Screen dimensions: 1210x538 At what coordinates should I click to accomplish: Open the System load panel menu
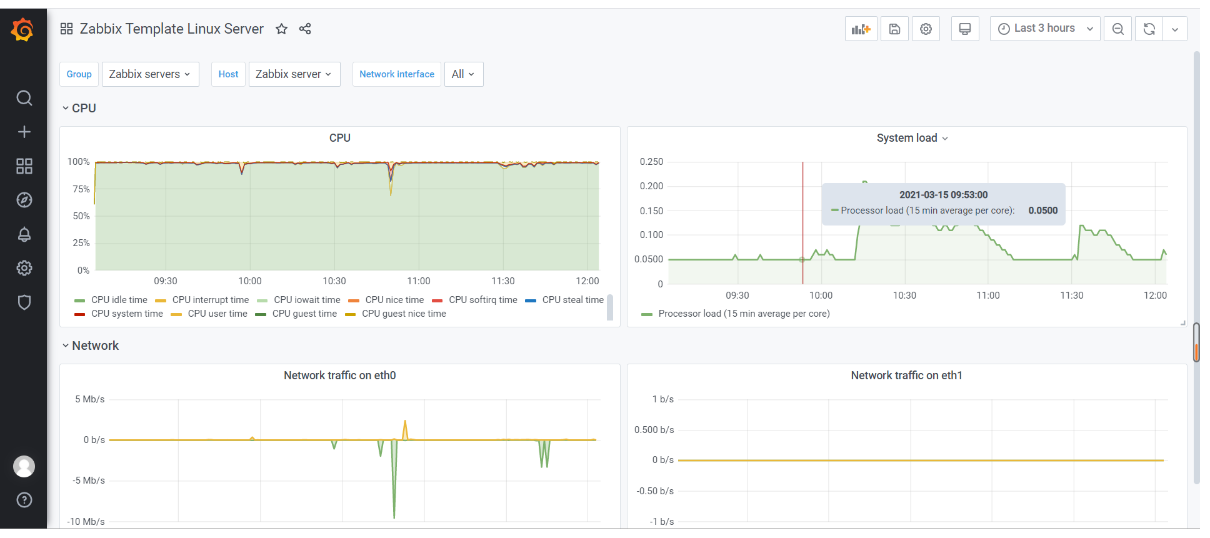[x=911, y=138]
